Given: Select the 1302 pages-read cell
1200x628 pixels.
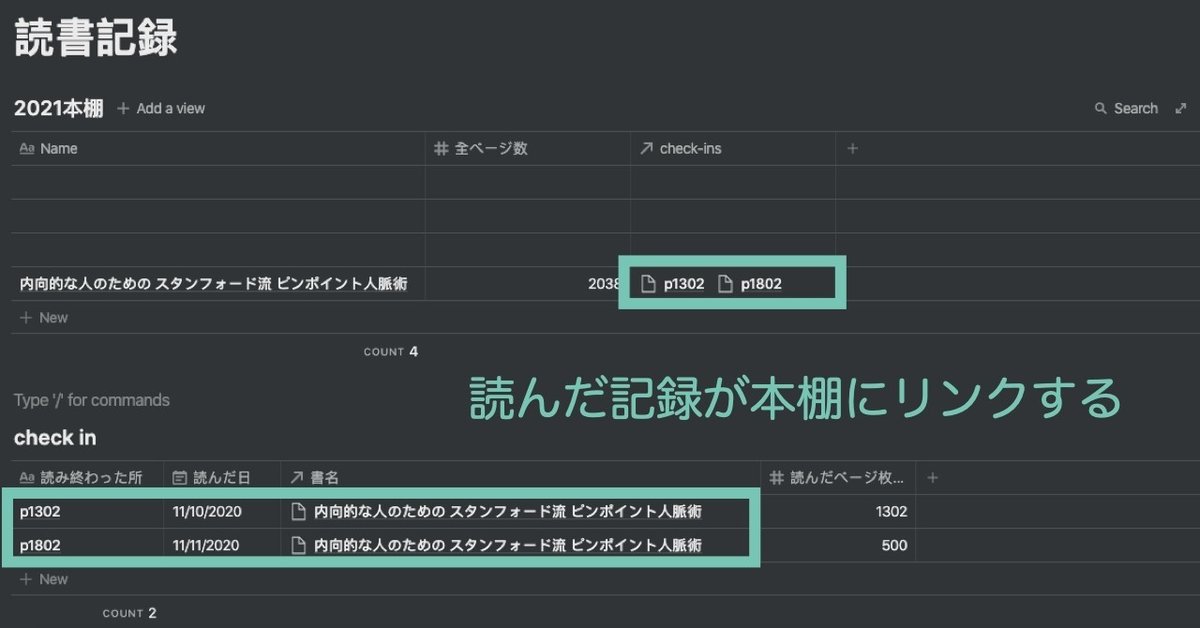Looking at the screenshot, I should tap(838, 512).
